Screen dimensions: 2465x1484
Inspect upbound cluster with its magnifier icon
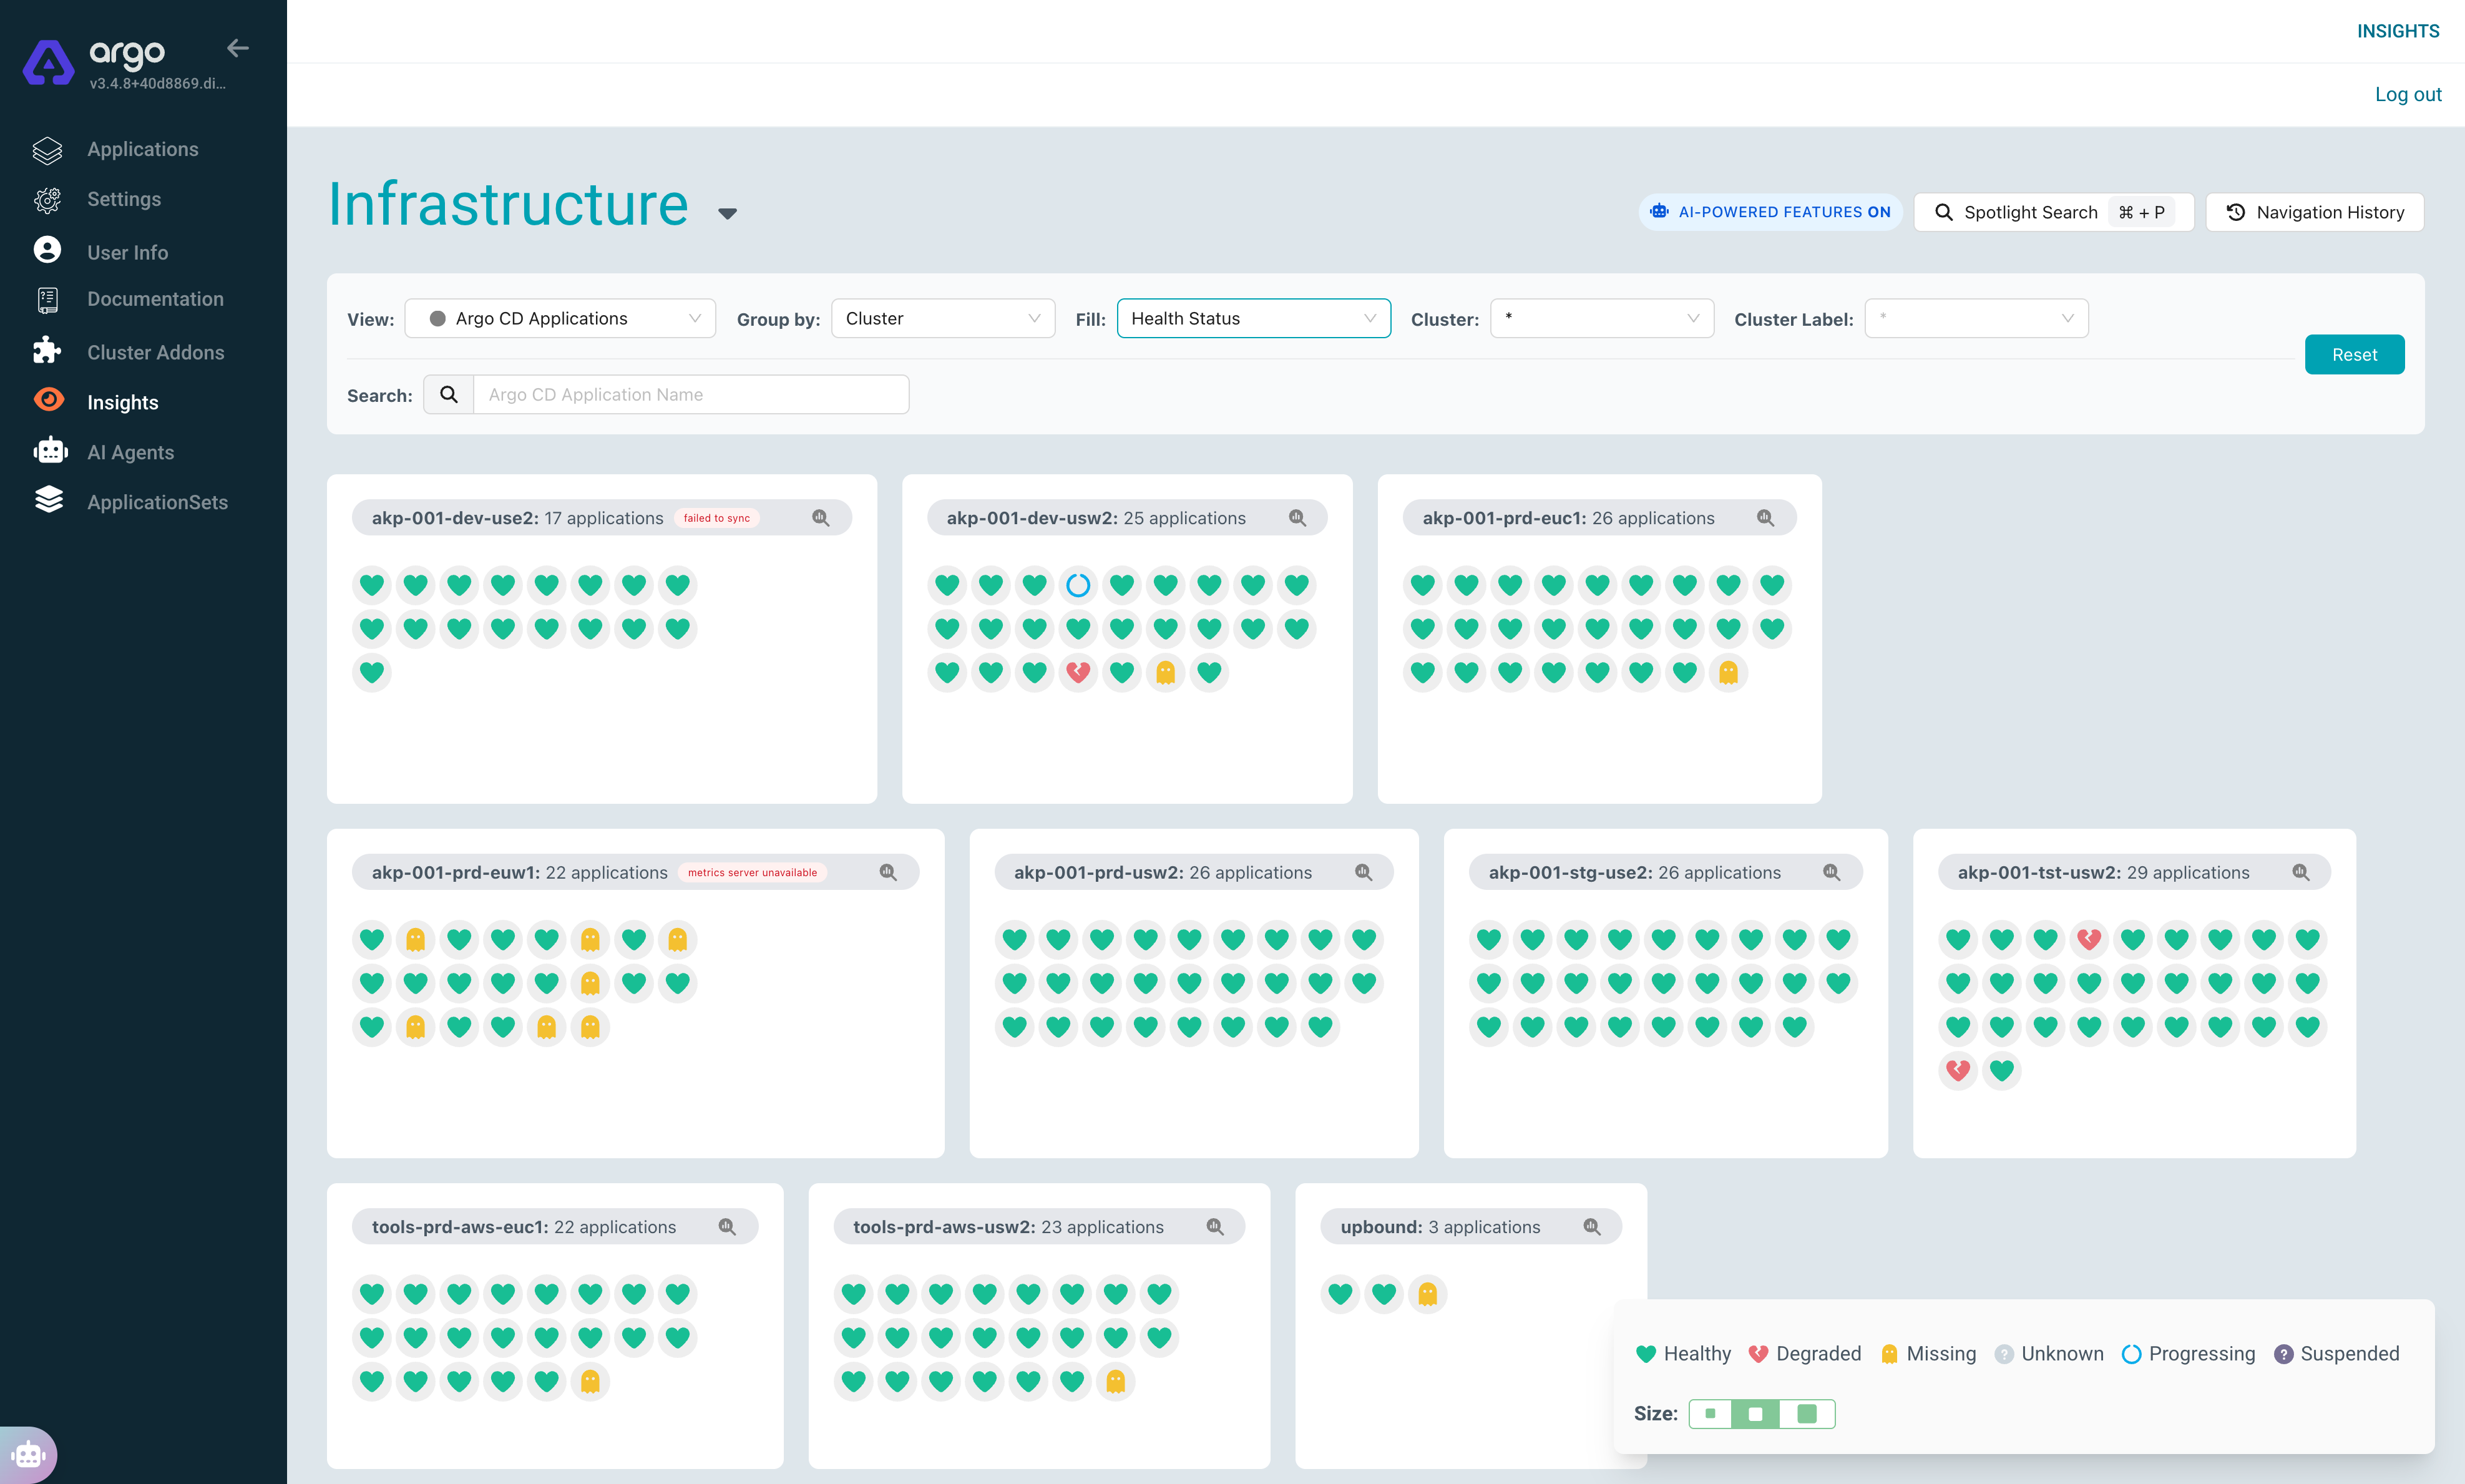coord(1592,1227)
